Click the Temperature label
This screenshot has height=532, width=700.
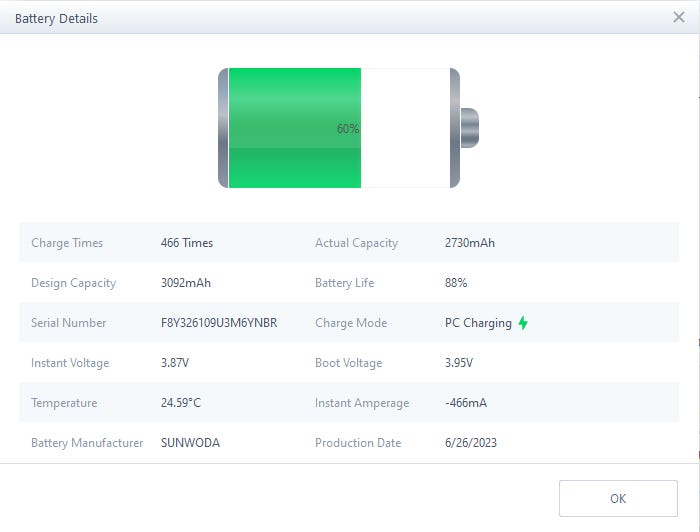click(64, 403)
